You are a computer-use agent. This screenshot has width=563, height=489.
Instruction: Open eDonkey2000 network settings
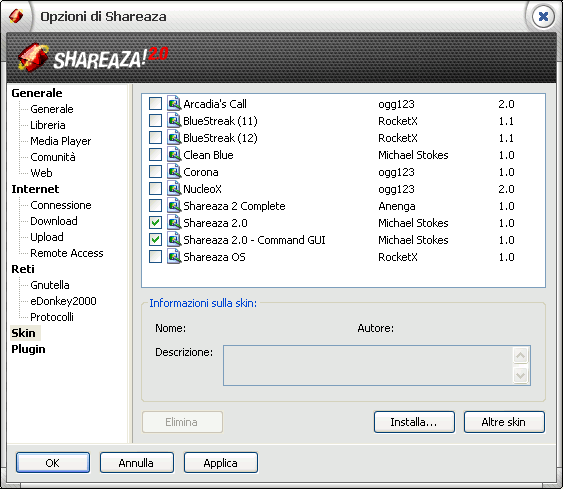63,301
